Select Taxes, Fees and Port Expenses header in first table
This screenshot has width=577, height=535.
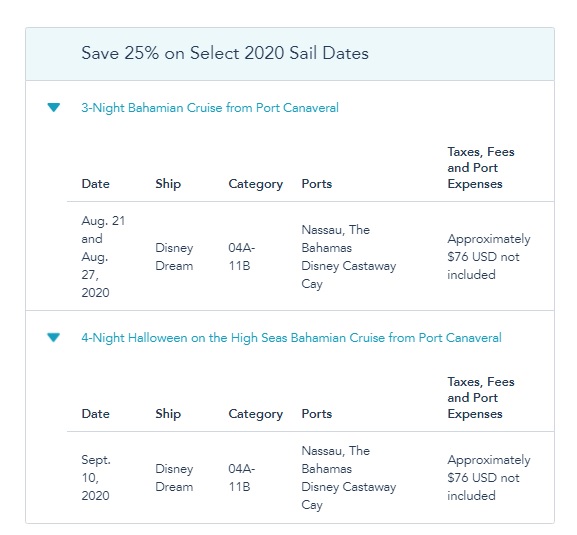click(x=481, y=168)
